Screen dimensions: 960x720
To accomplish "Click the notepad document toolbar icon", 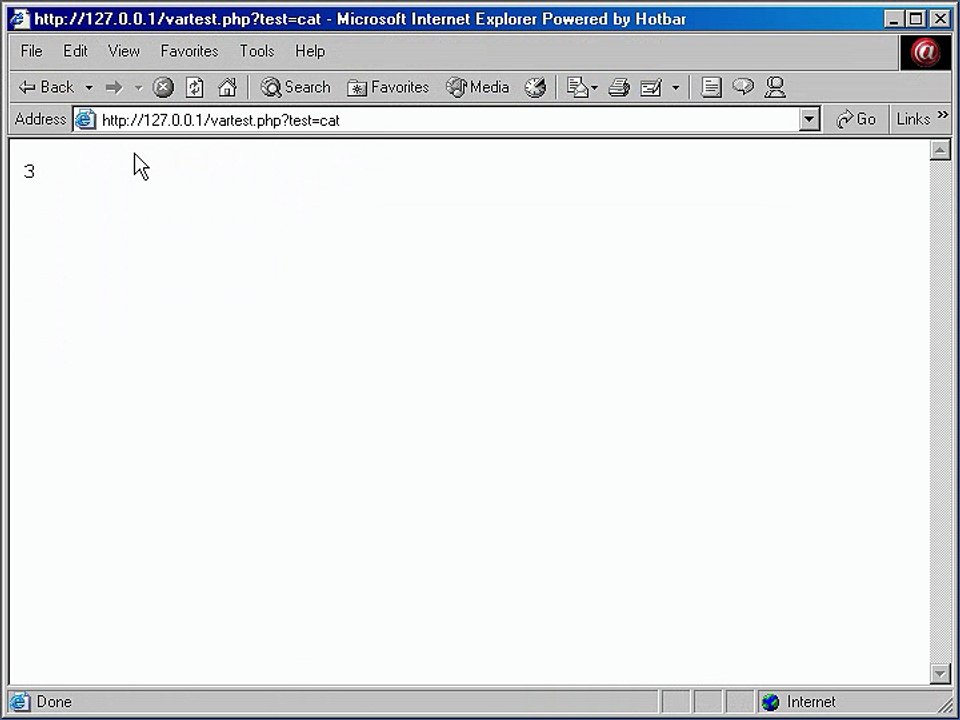I will click(x=711, y=88).
